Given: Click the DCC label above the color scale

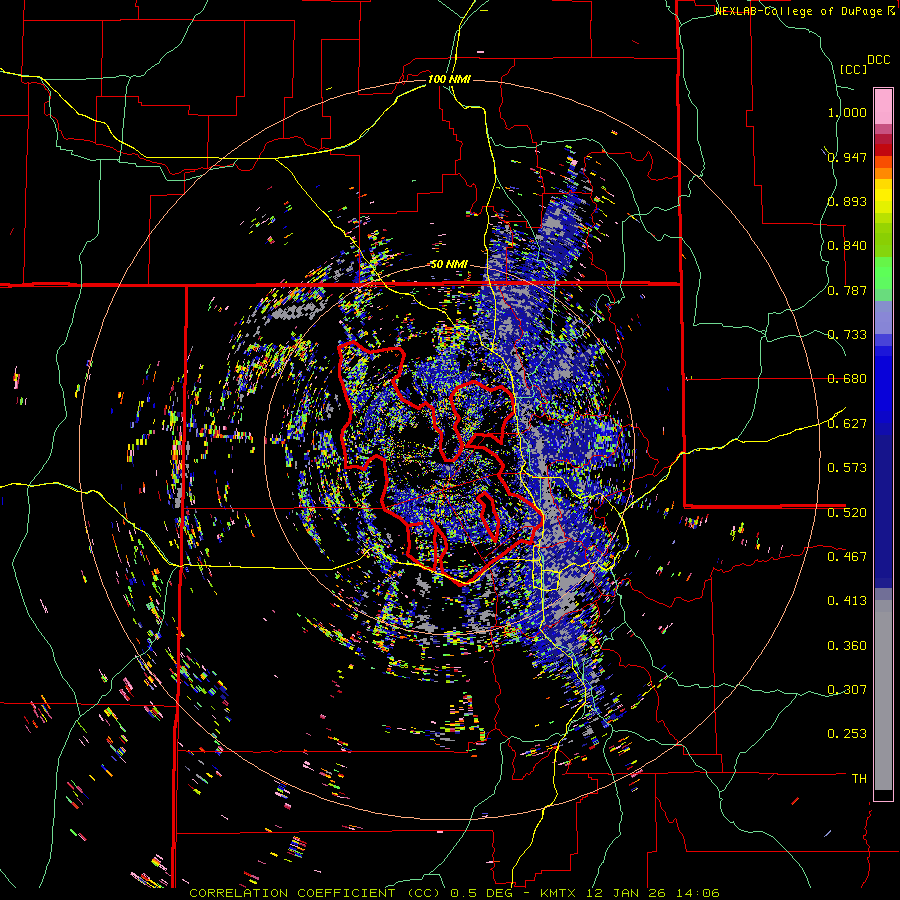Looking at the screenshot, I should 878,60.
